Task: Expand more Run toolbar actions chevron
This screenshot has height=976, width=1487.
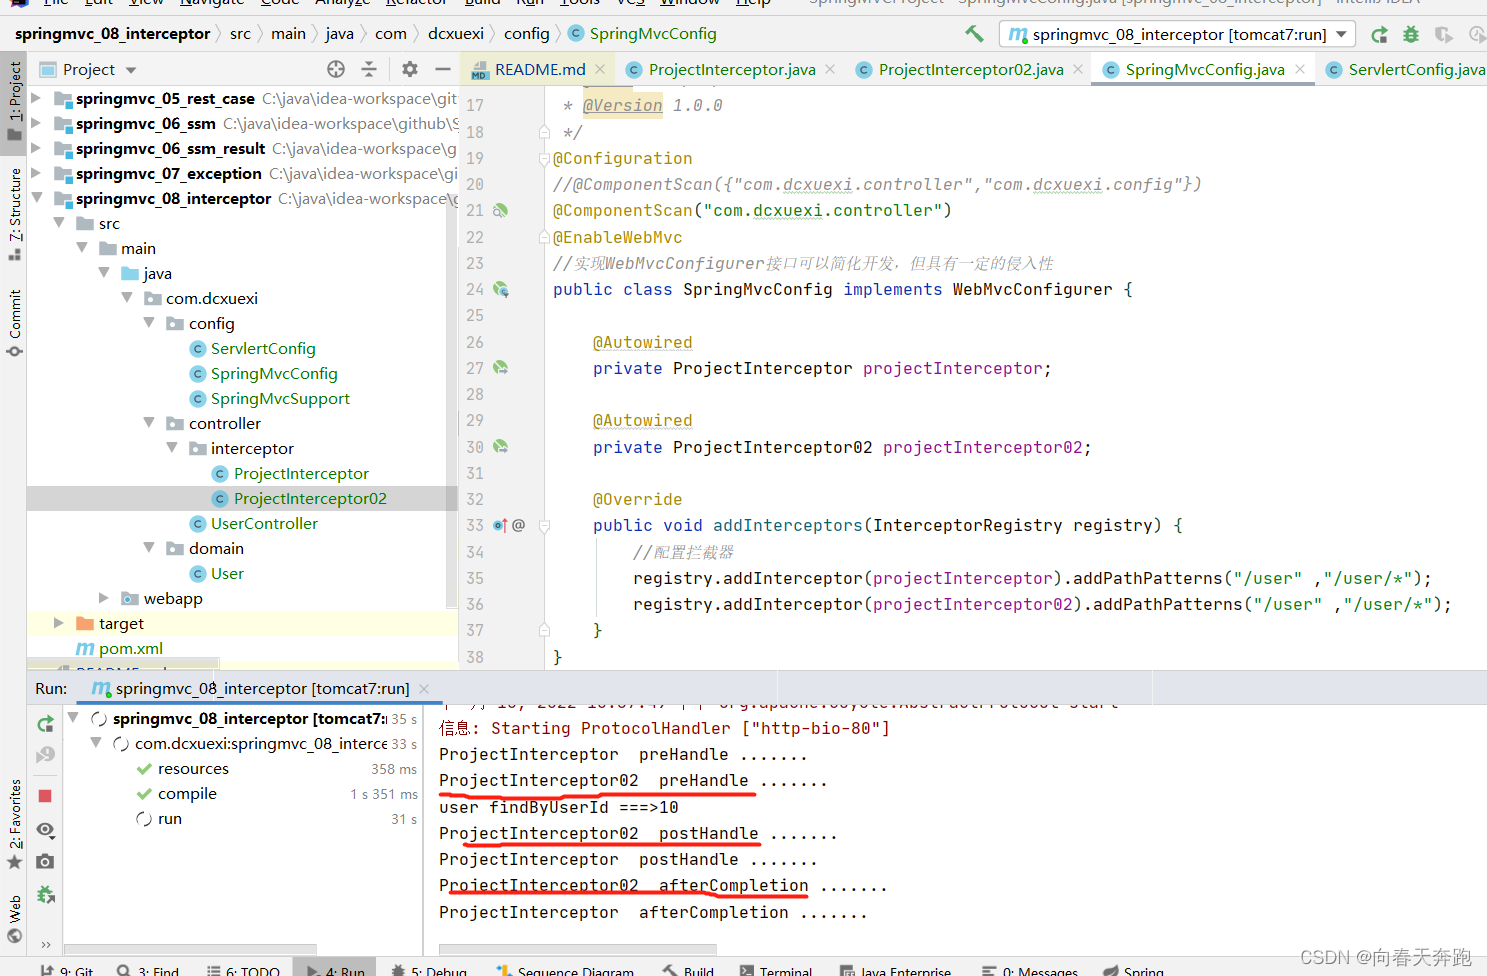Action: click(45, 944)
